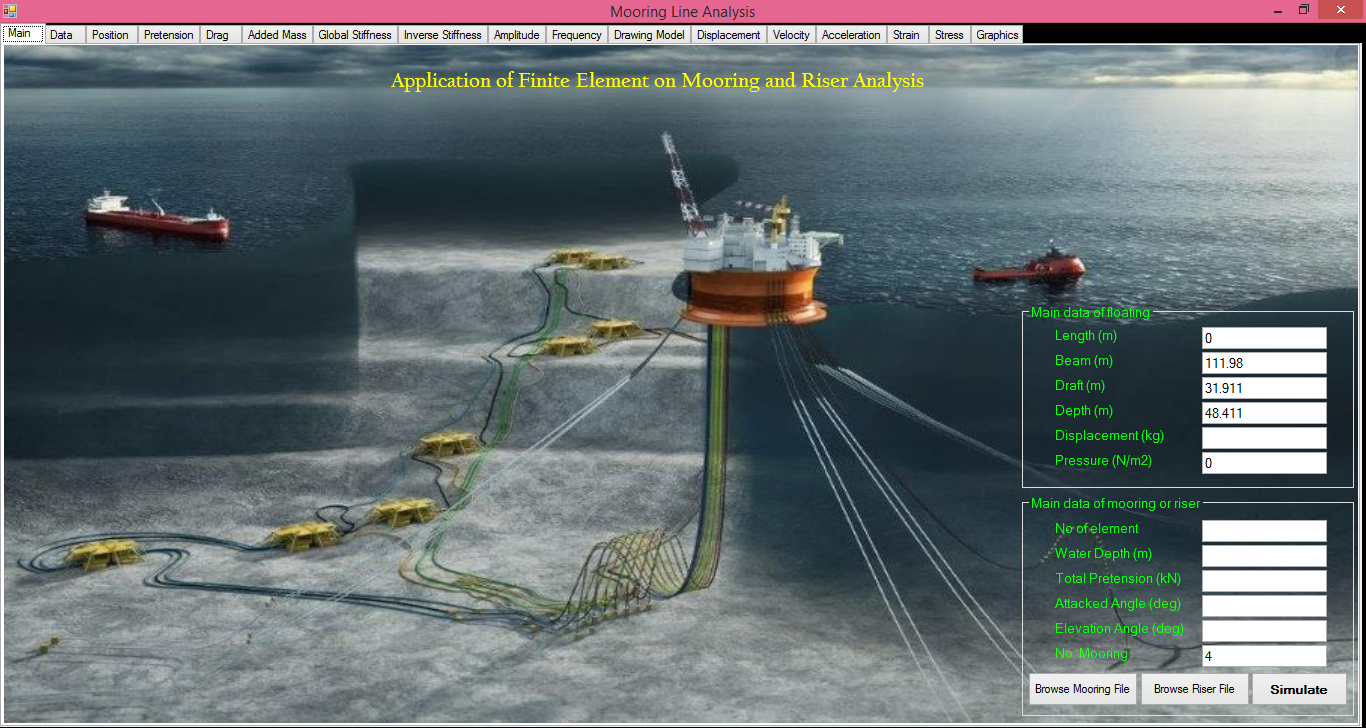1366x728 pixels.
Task: Go to the Drawing Model tab
Action: [x=649, y=35]
